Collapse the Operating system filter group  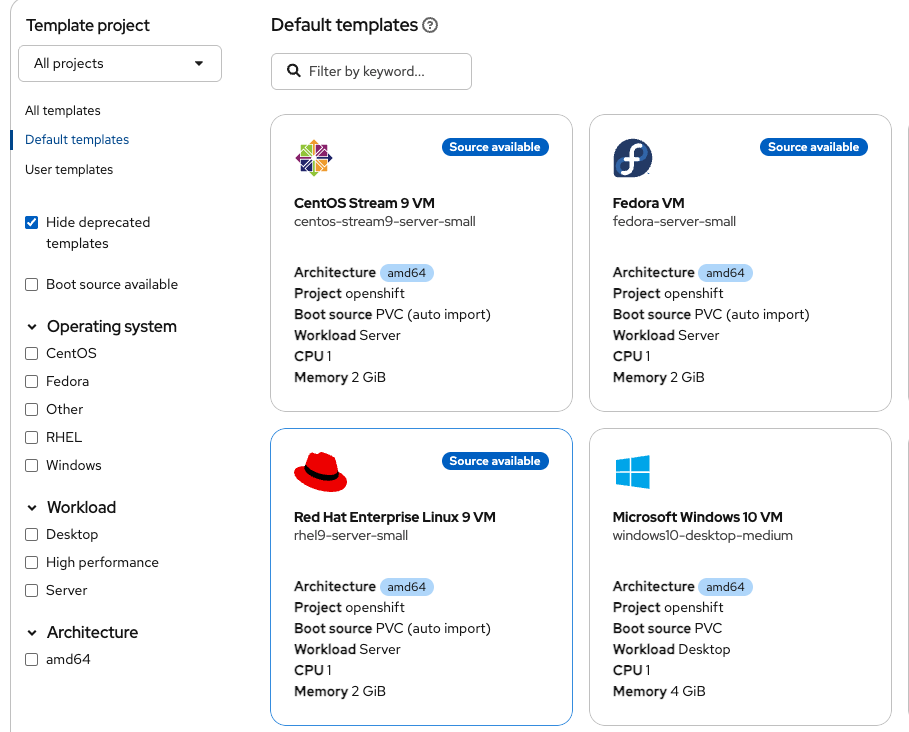tap(33, 327)
